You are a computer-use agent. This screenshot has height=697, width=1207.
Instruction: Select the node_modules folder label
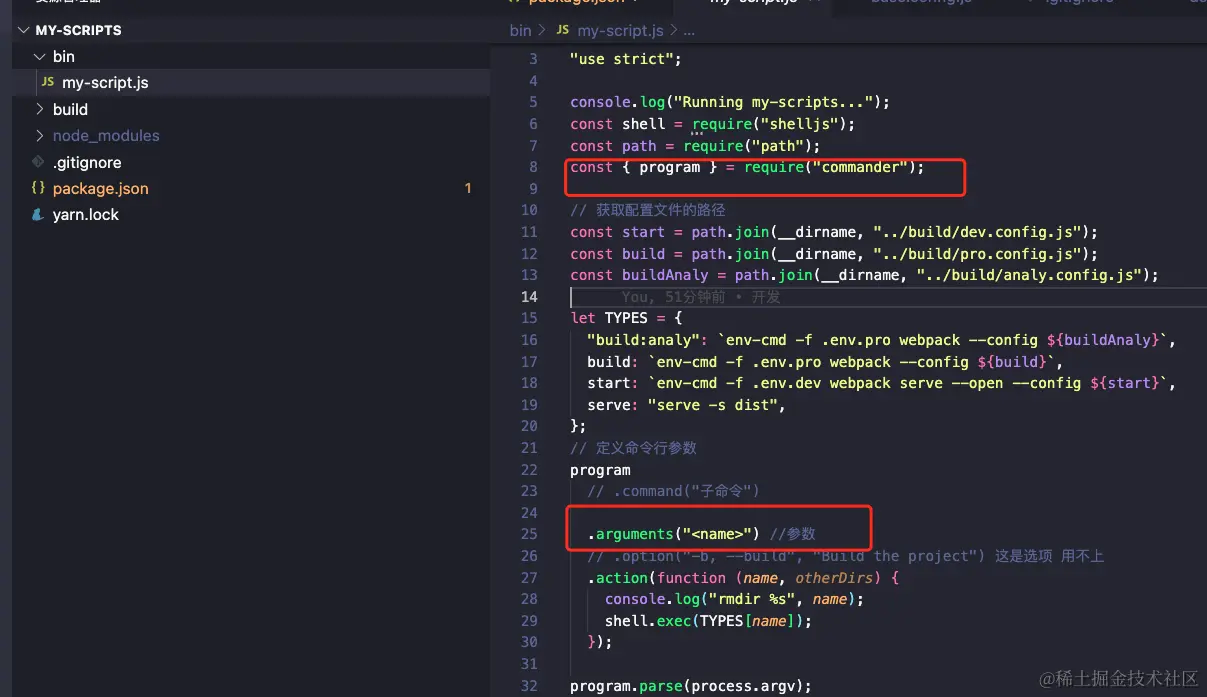coord(106,135)
